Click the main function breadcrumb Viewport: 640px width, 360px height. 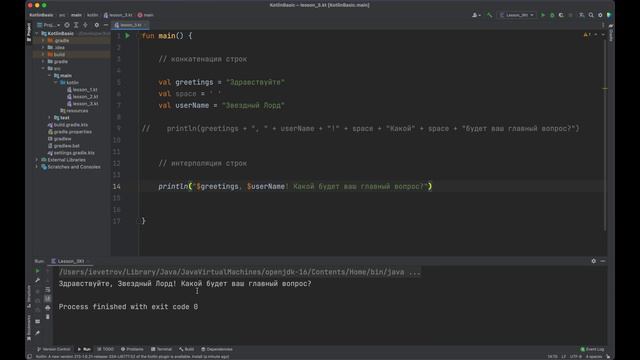point(145,15)
